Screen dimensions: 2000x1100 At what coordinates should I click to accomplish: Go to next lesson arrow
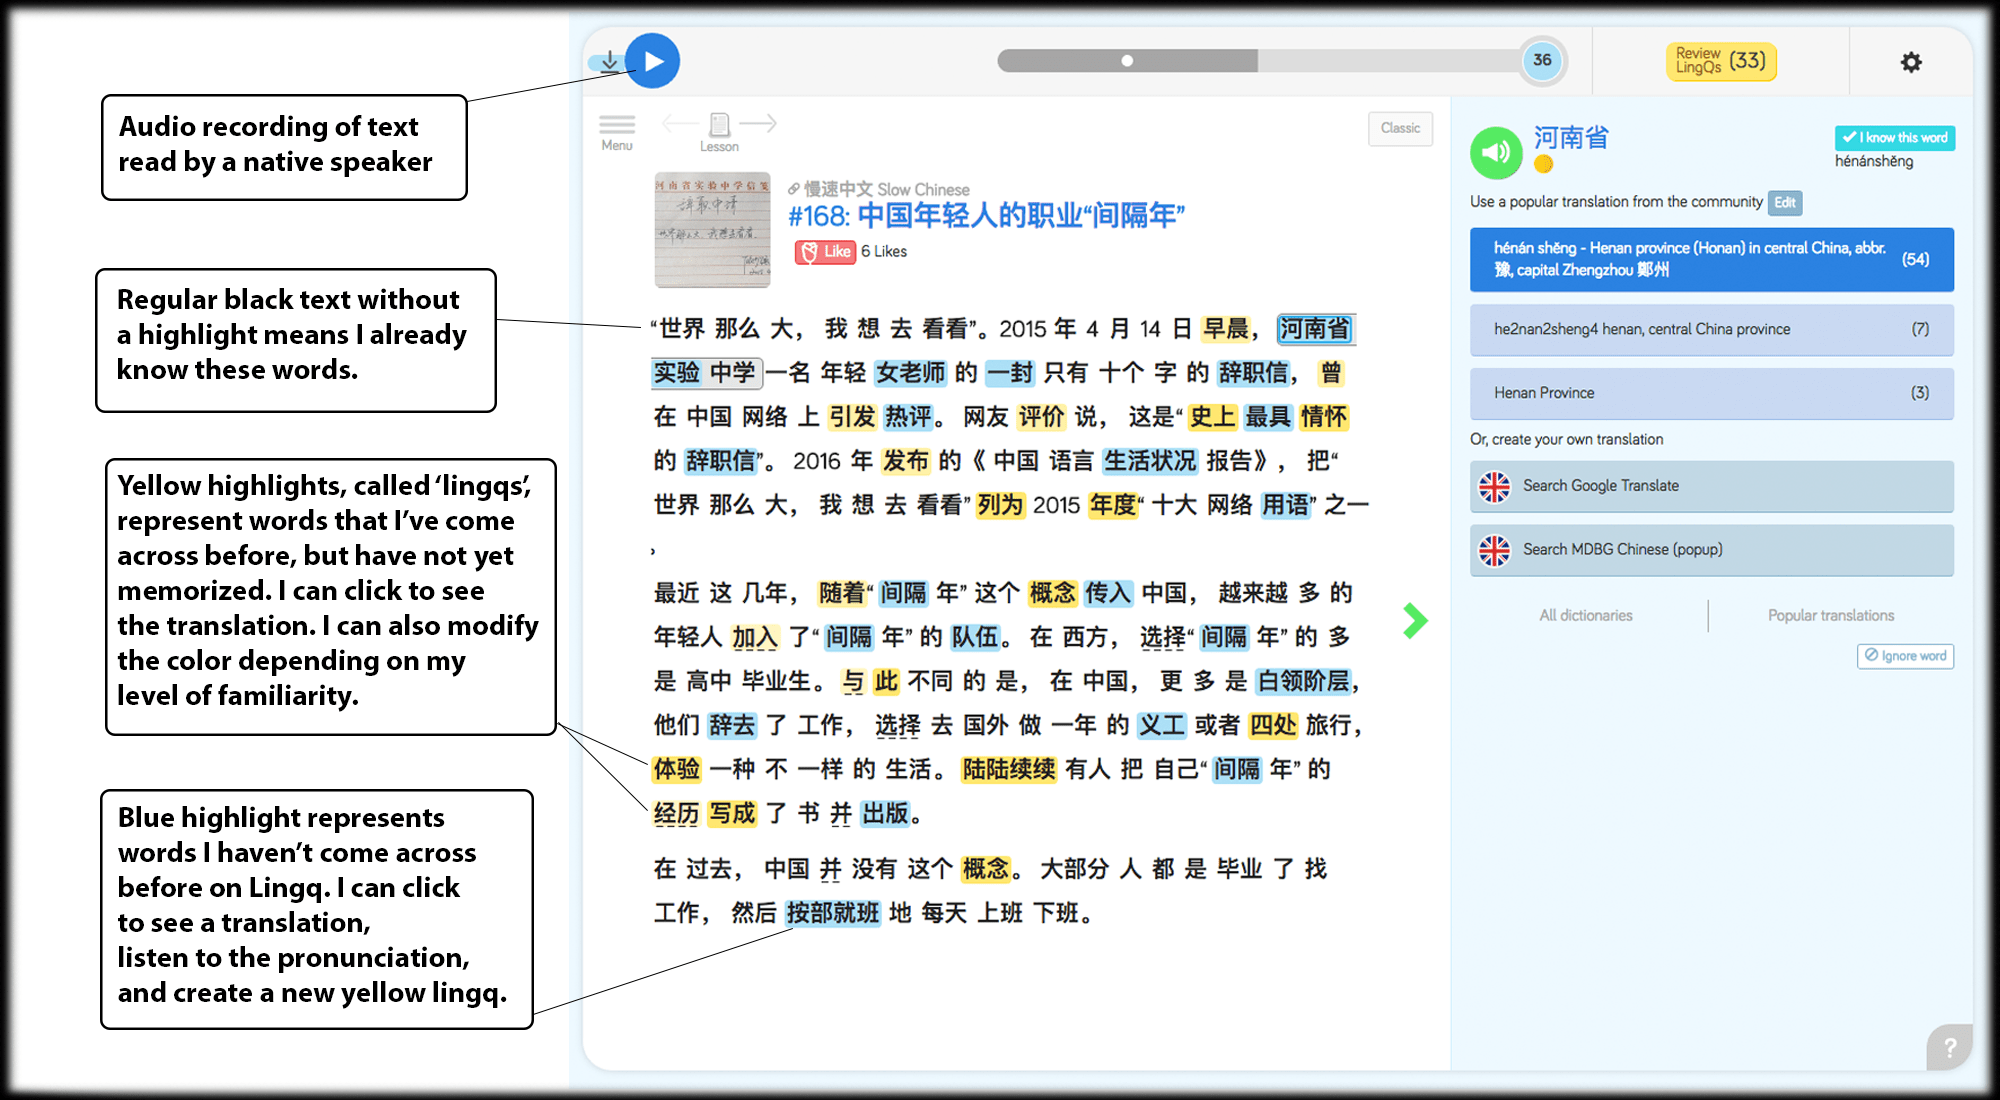759,123
